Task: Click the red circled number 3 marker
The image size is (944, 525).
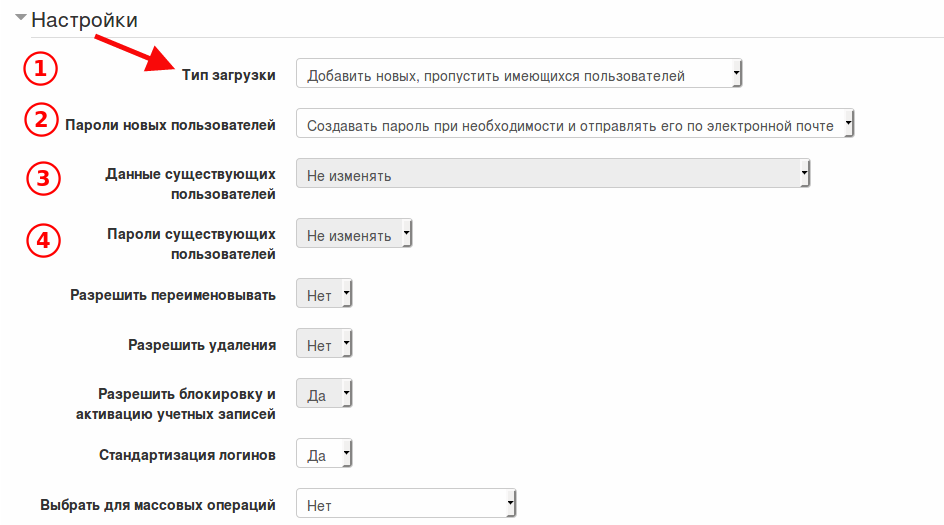Action: (x=43, y=179)
